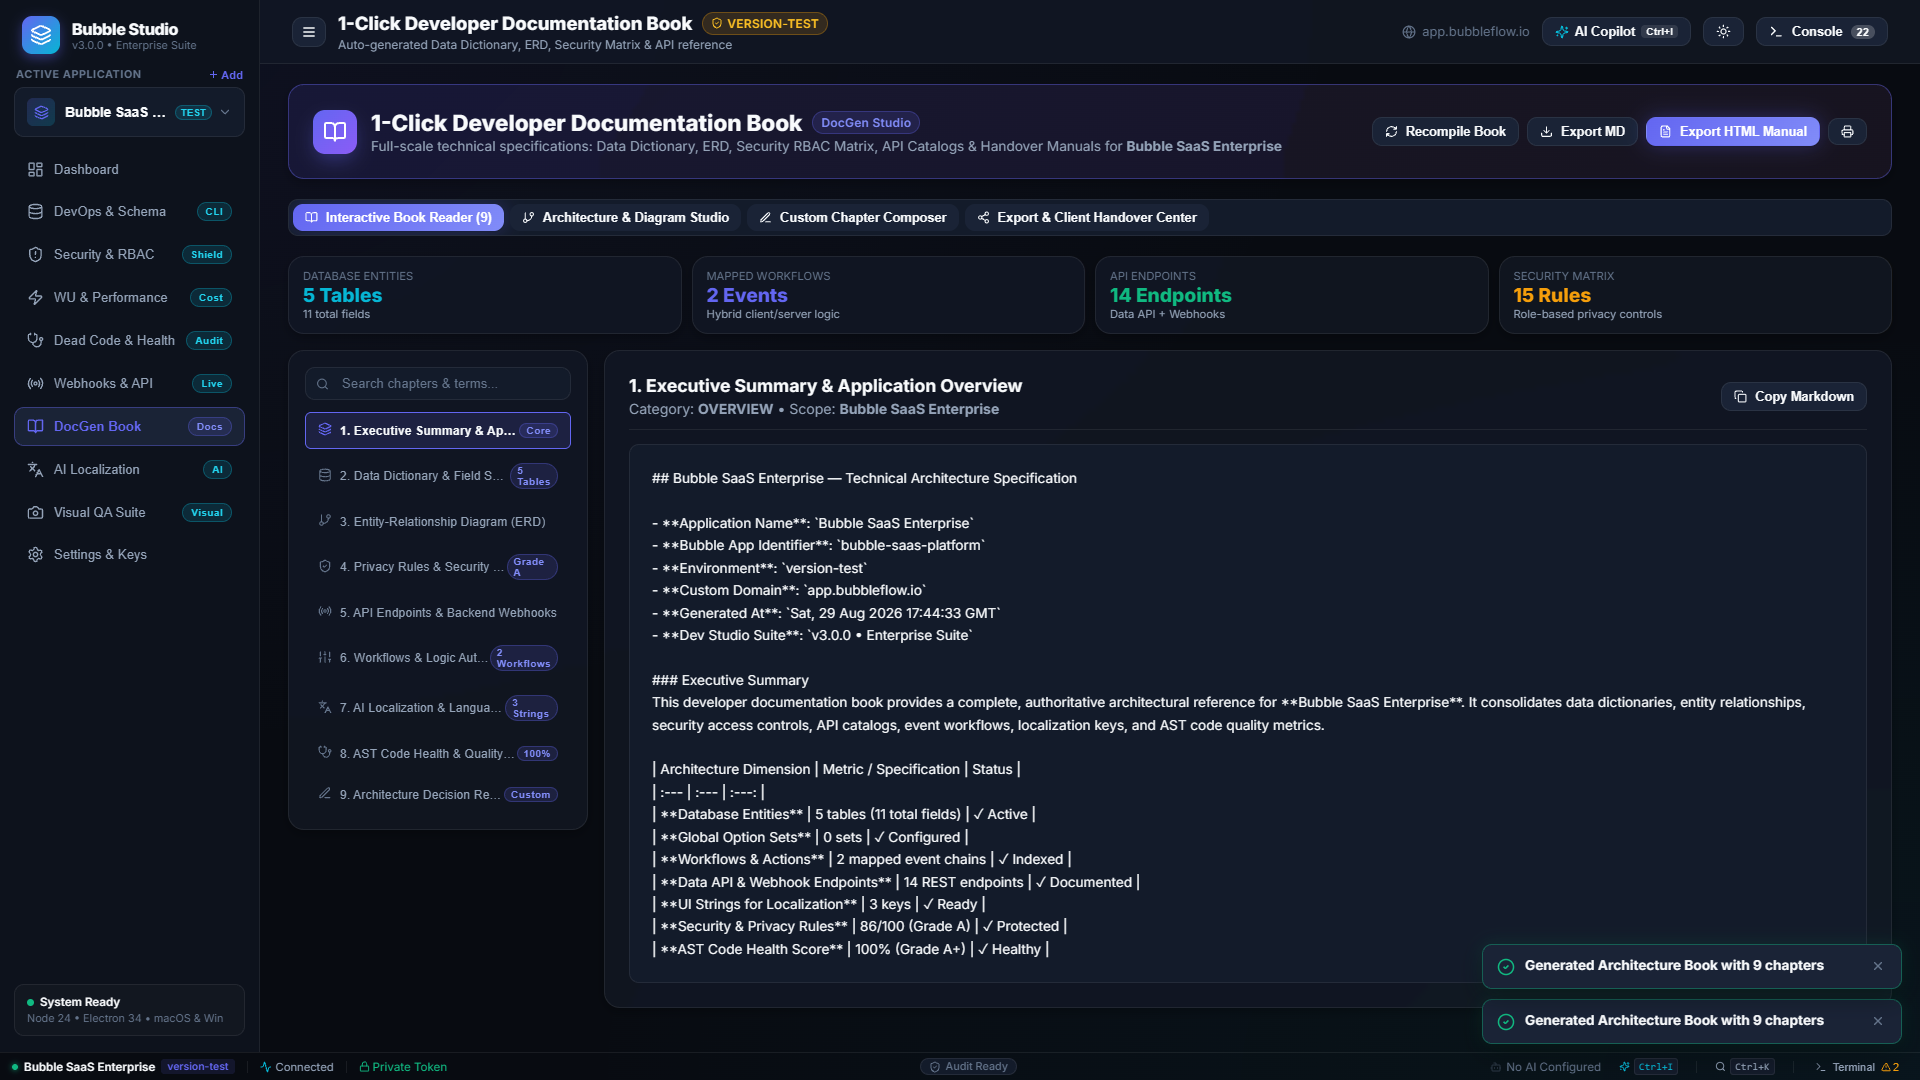Click the Add application link

point(226,75)
